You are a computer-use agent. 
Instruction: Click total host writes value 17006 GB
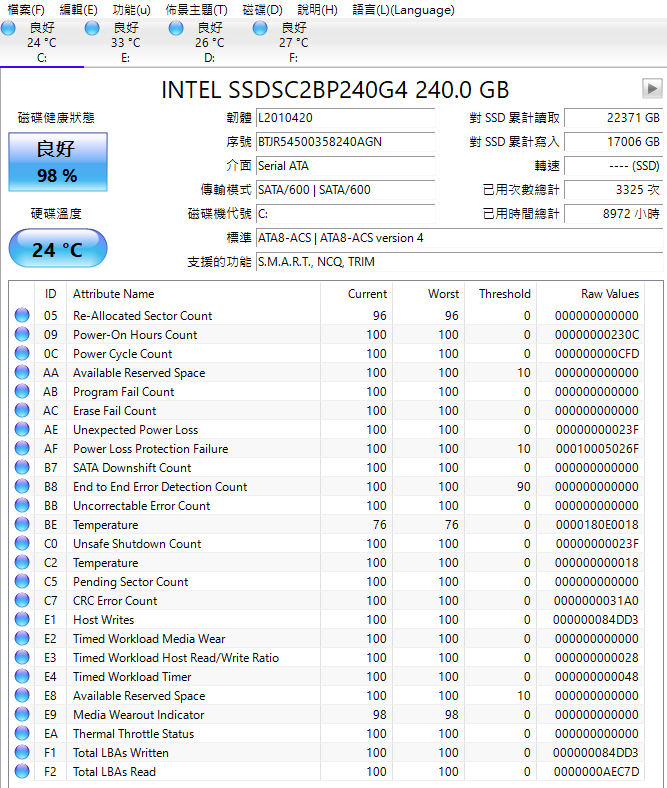[614, 142]
